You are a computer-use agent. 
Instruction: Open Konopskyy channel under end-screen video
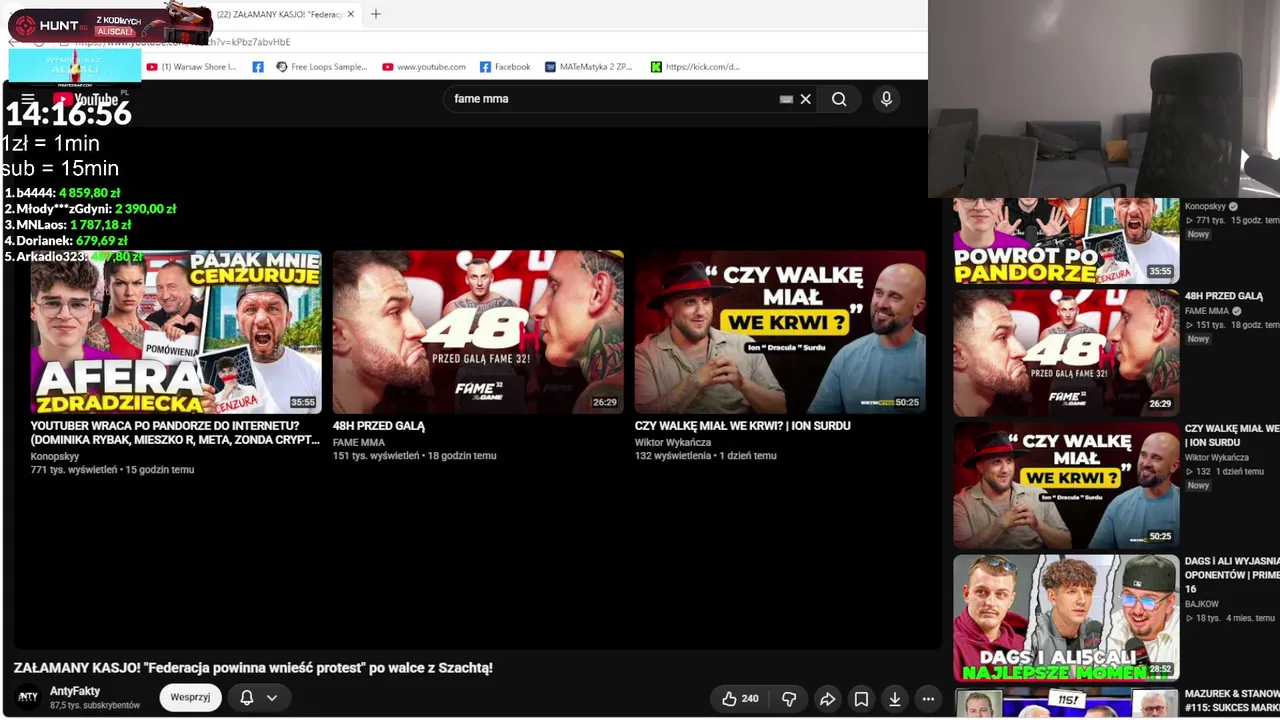click(55, 456)
